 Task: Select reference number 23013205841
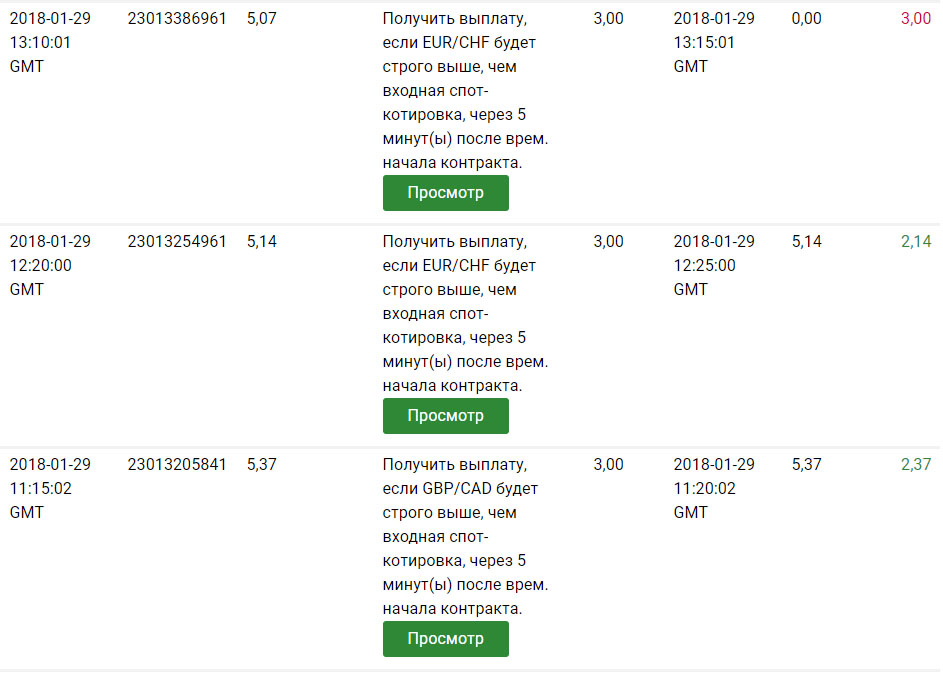[177, 465]
